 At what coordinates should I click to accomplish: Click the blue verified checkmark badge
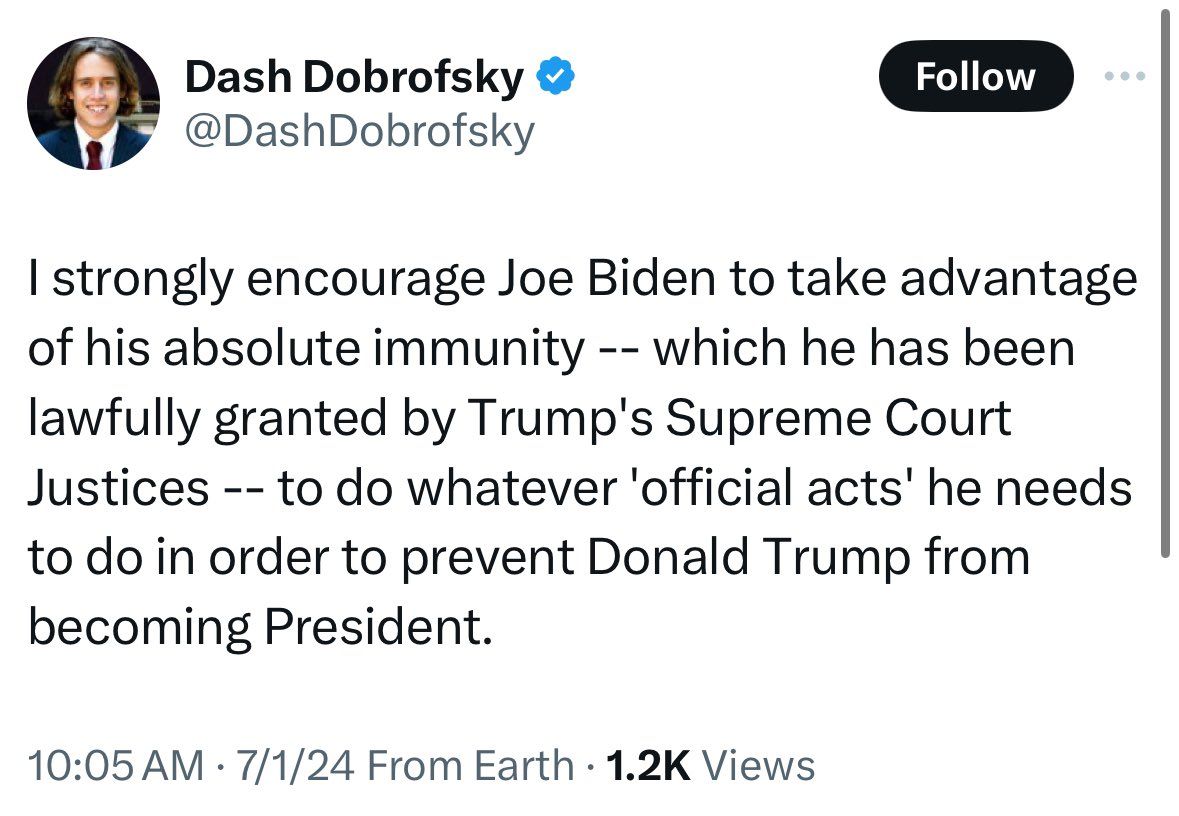pos(555,76)
